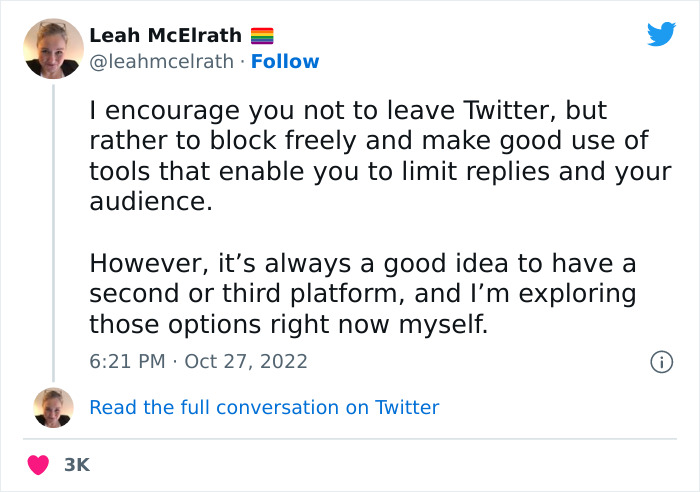Click the 'those options right now myself' line
The height and width of the screenshot is (492, 700).
click(288, 324)
